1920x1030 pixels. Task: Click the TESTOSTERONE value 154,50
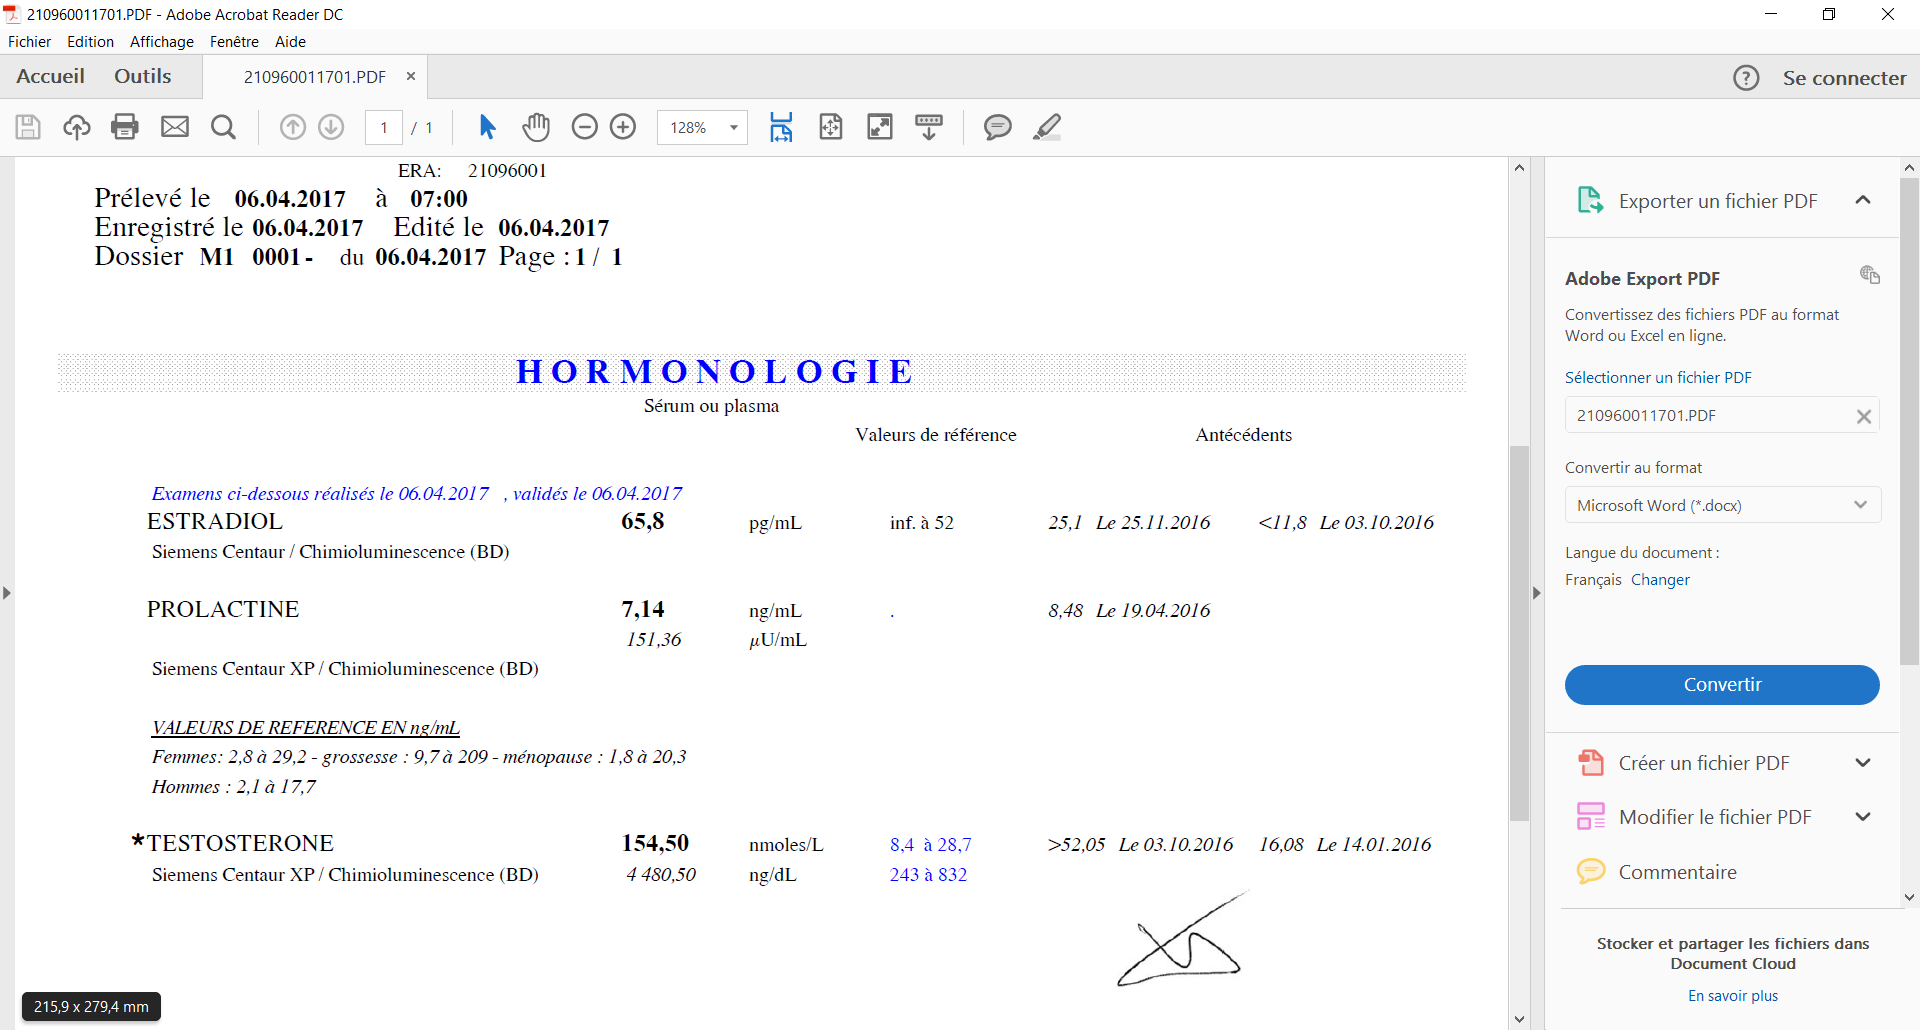(x=655, y=843)
